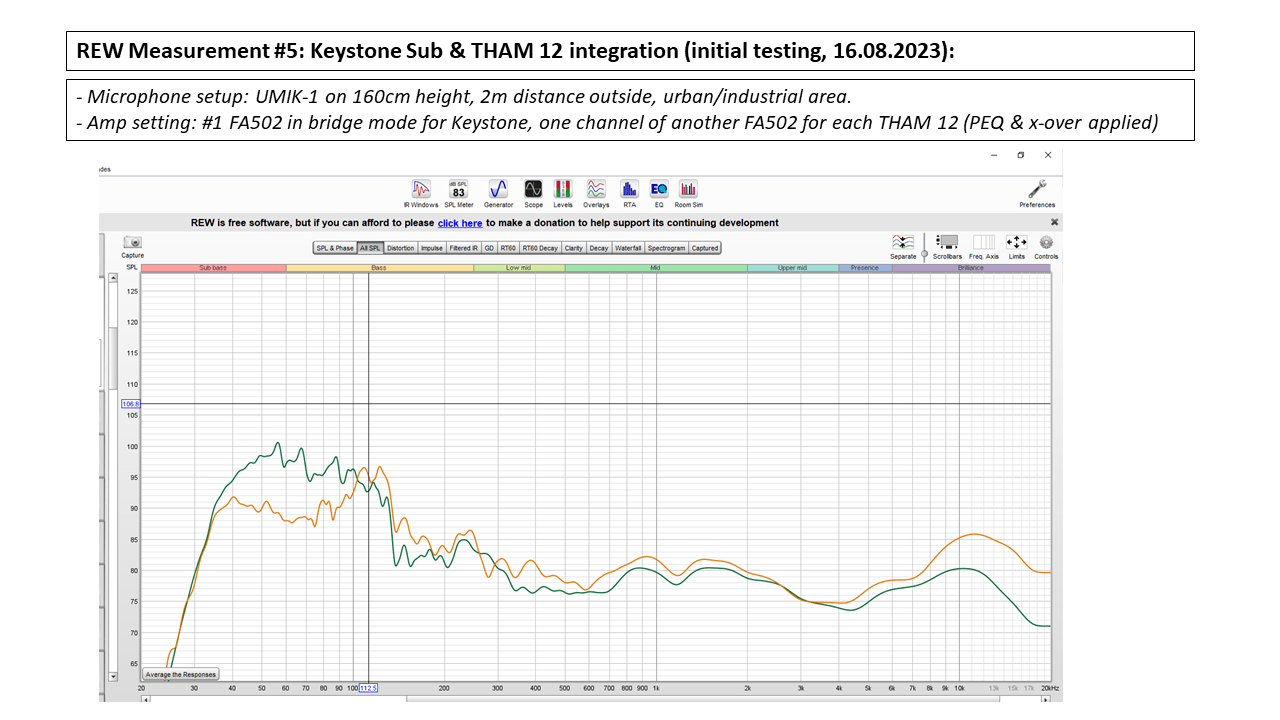This screenshot has height=720, width=1280.
Task: Open the SPL Meter
Action: coord(459,193)
